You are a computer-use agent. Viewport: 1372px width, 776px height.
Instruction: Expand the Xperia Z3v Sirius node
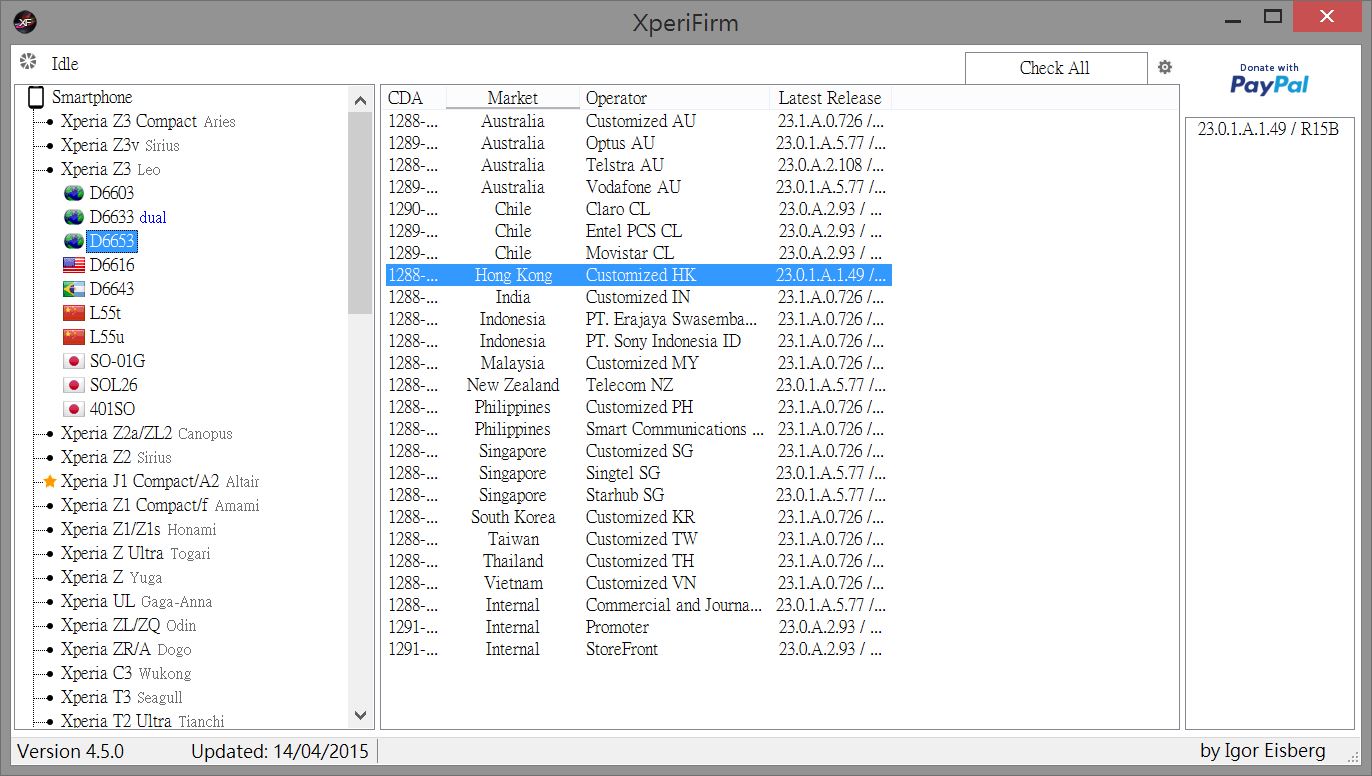(49, 145)
